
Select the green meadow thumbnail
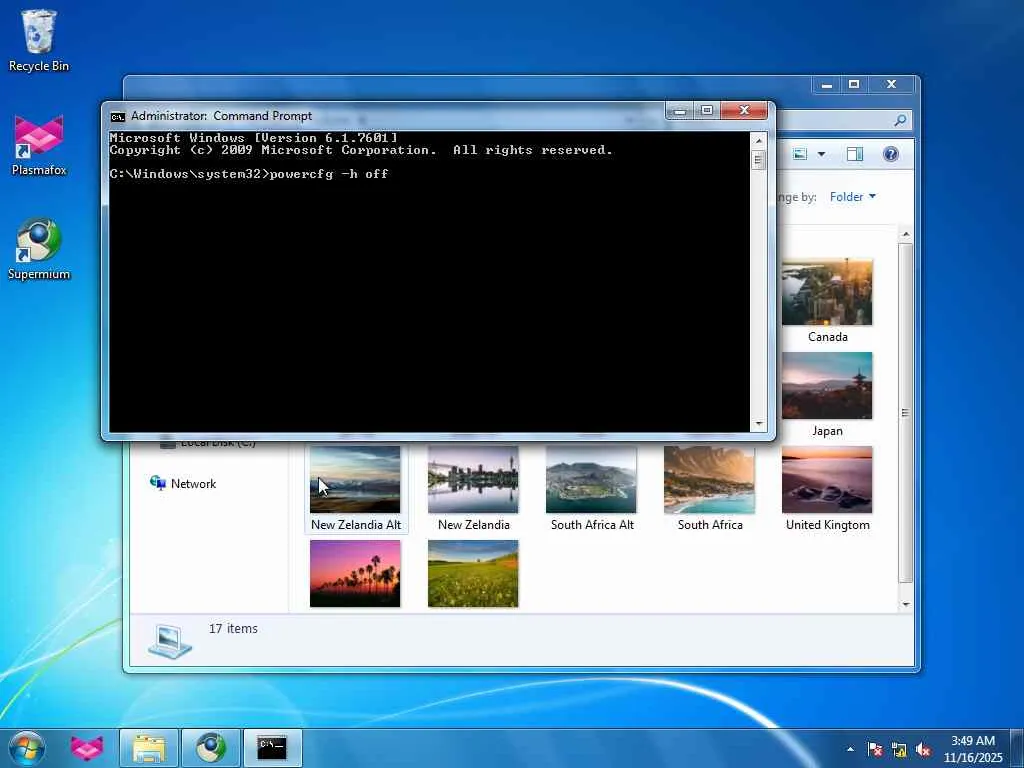pos(473,573)
